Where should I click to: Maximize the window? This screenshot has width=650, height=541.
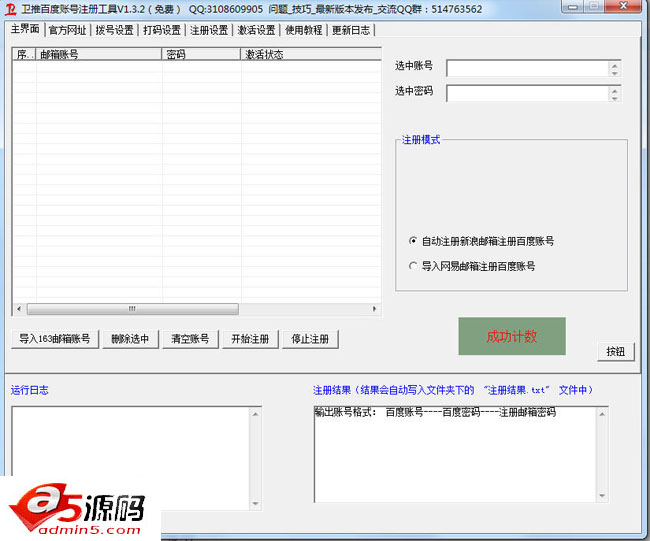point(594,6)
